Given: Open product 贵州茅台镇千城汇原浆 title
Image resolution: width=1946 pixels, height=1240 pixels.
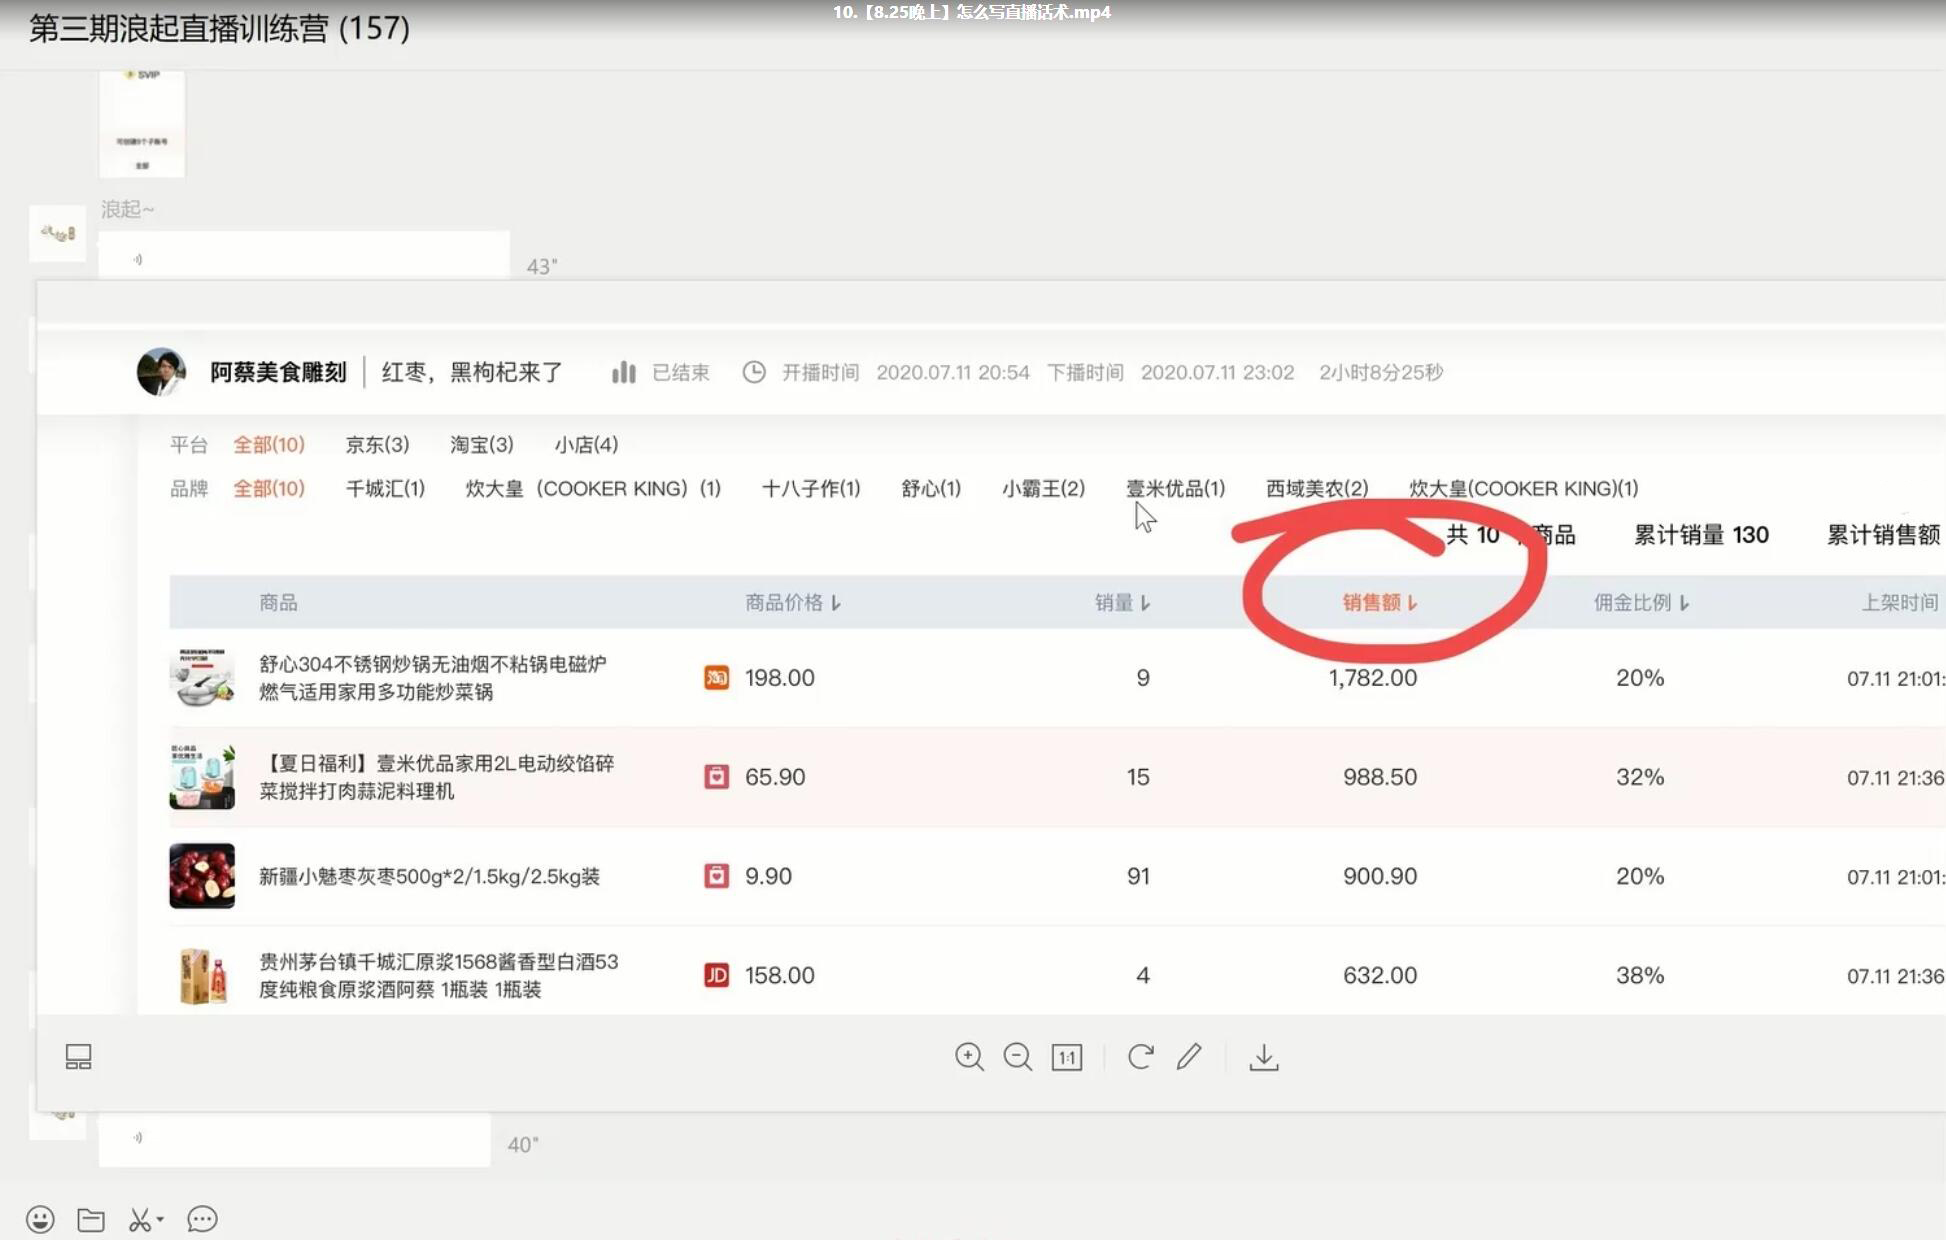Looking at the screenshot, I should tap(439, 975).
